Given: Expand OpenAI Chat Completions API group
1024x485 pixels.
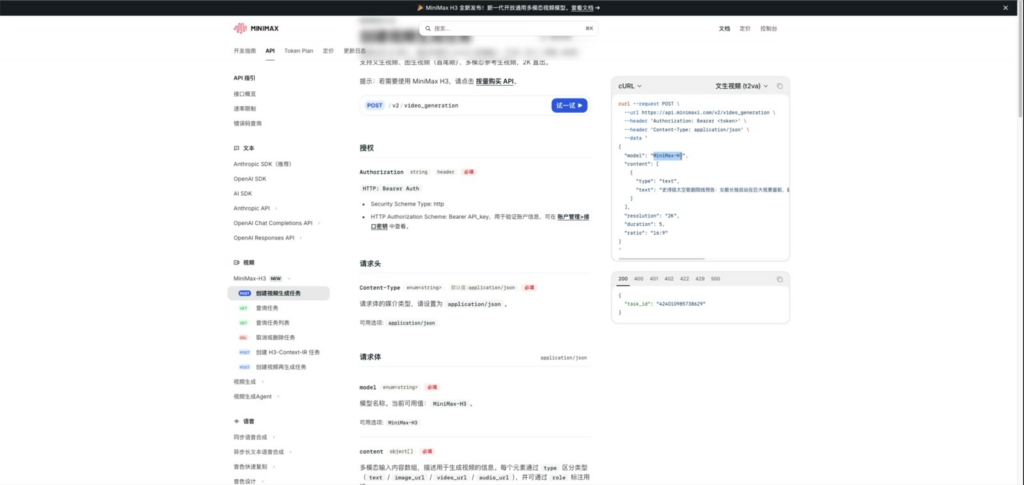Looking at the screenshot, I should (277, 223).
